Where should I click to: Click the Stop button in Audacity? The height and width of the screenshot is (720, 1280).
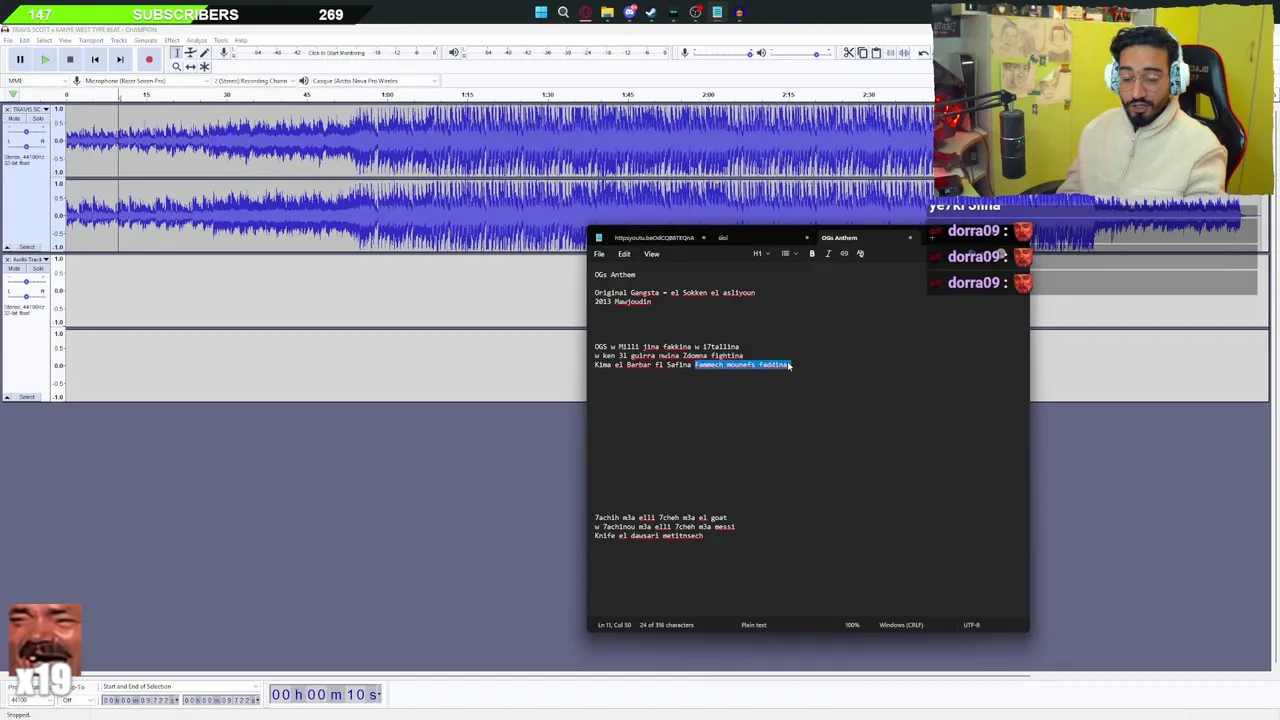point(70,60)
